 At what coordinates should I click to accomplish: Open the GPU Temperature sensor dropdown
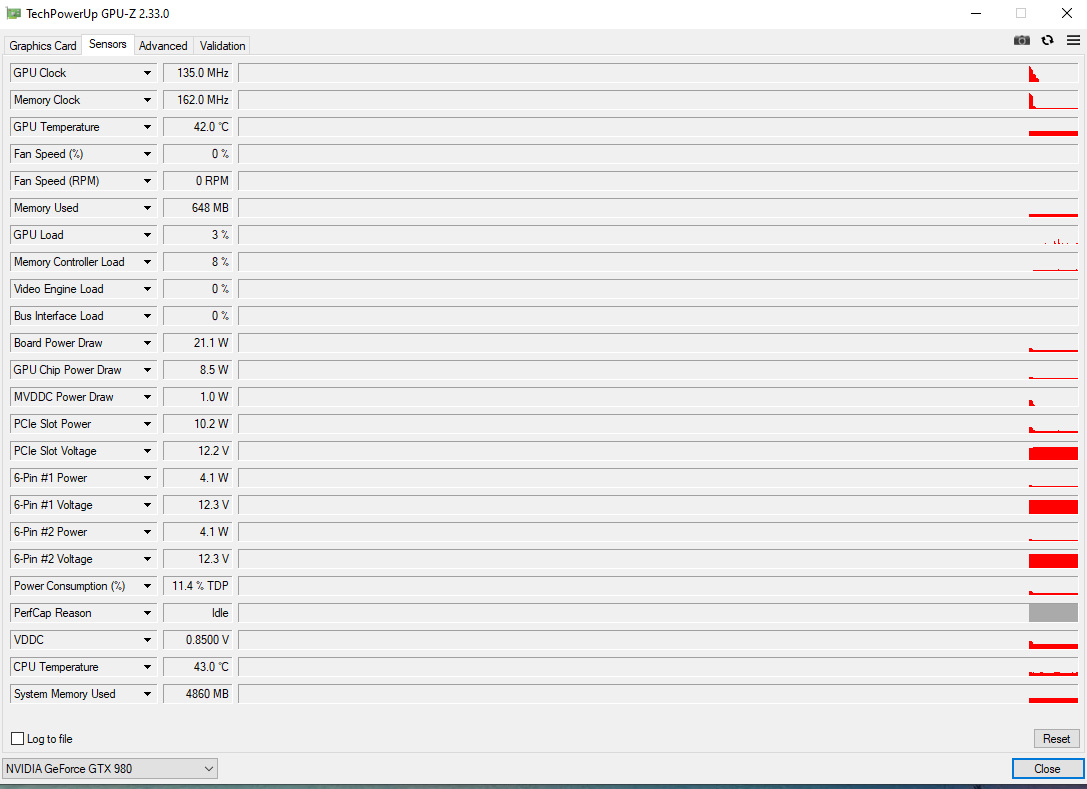148,127
